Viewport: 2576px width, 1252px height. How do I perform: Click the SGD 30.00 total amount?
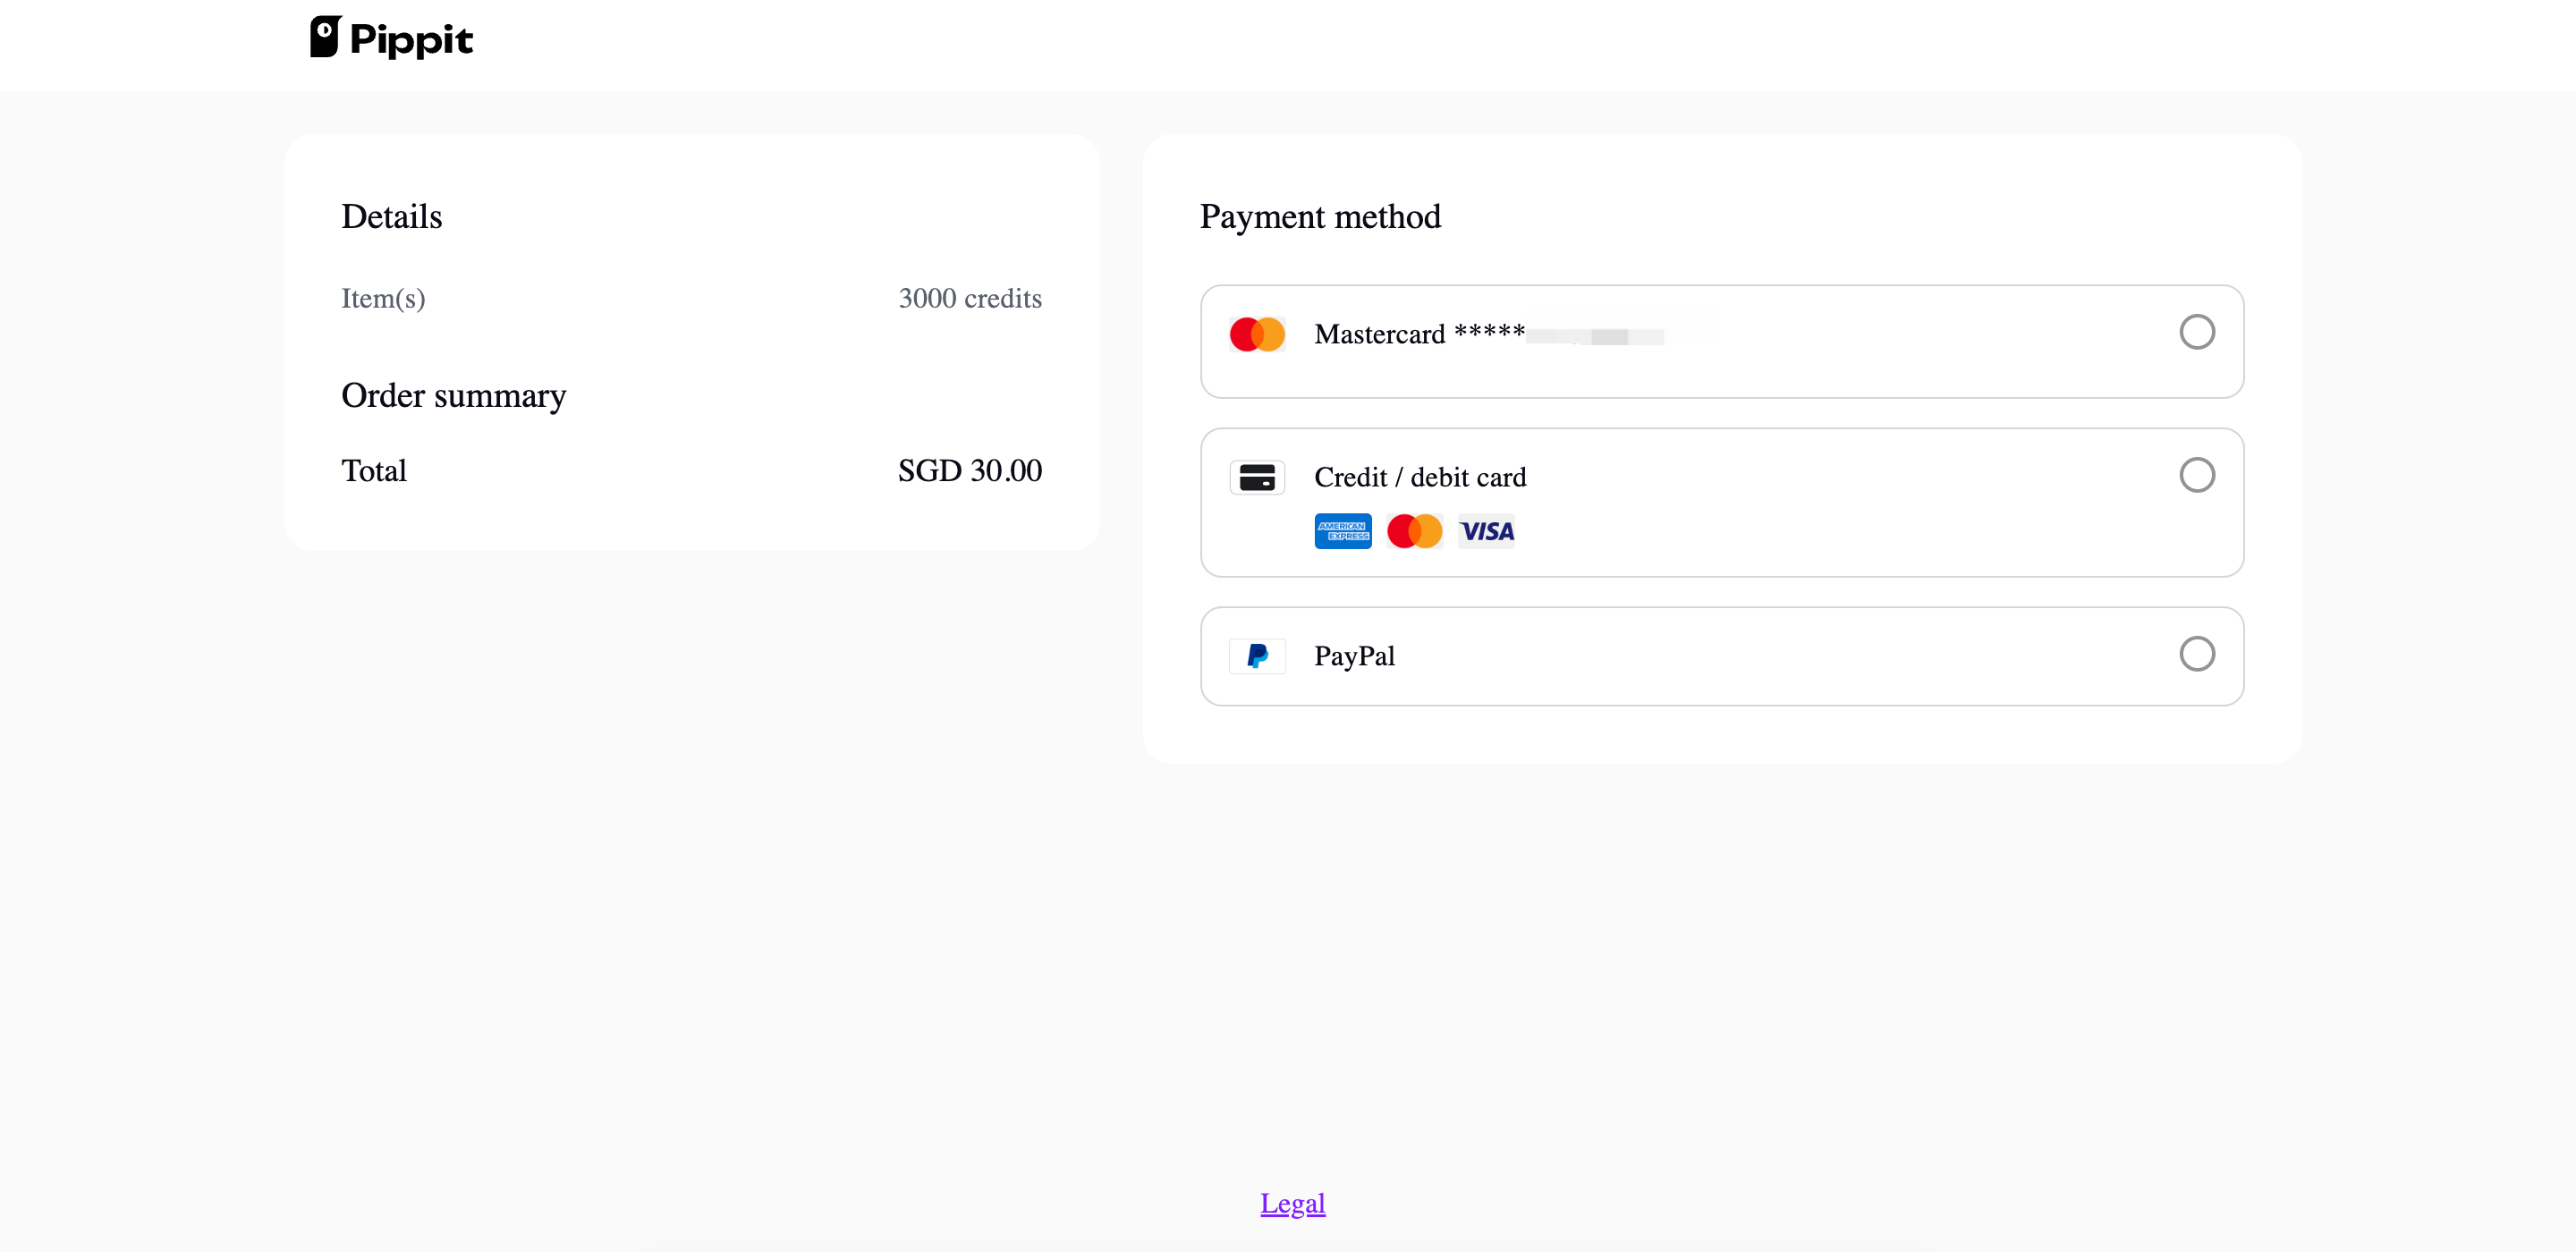click(969, 470)
